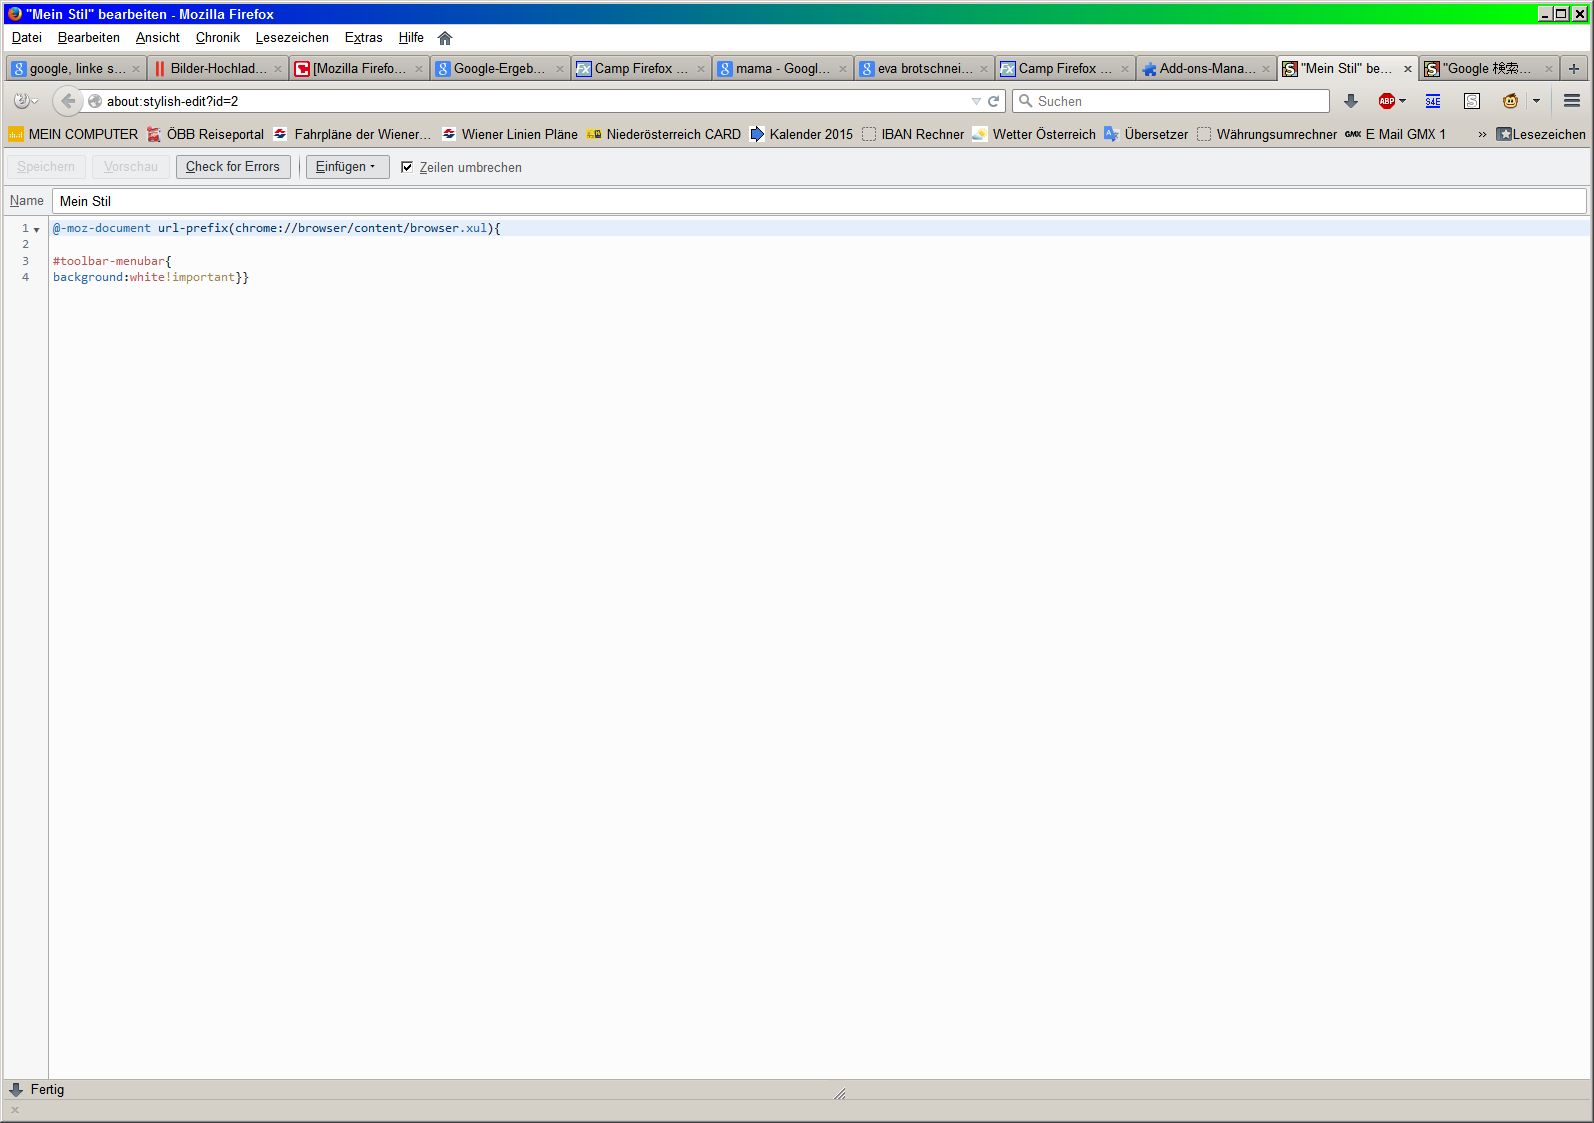Open the downloads arrow icon
Screen dimensions: 1594x1123
[x=1351, y=101]
